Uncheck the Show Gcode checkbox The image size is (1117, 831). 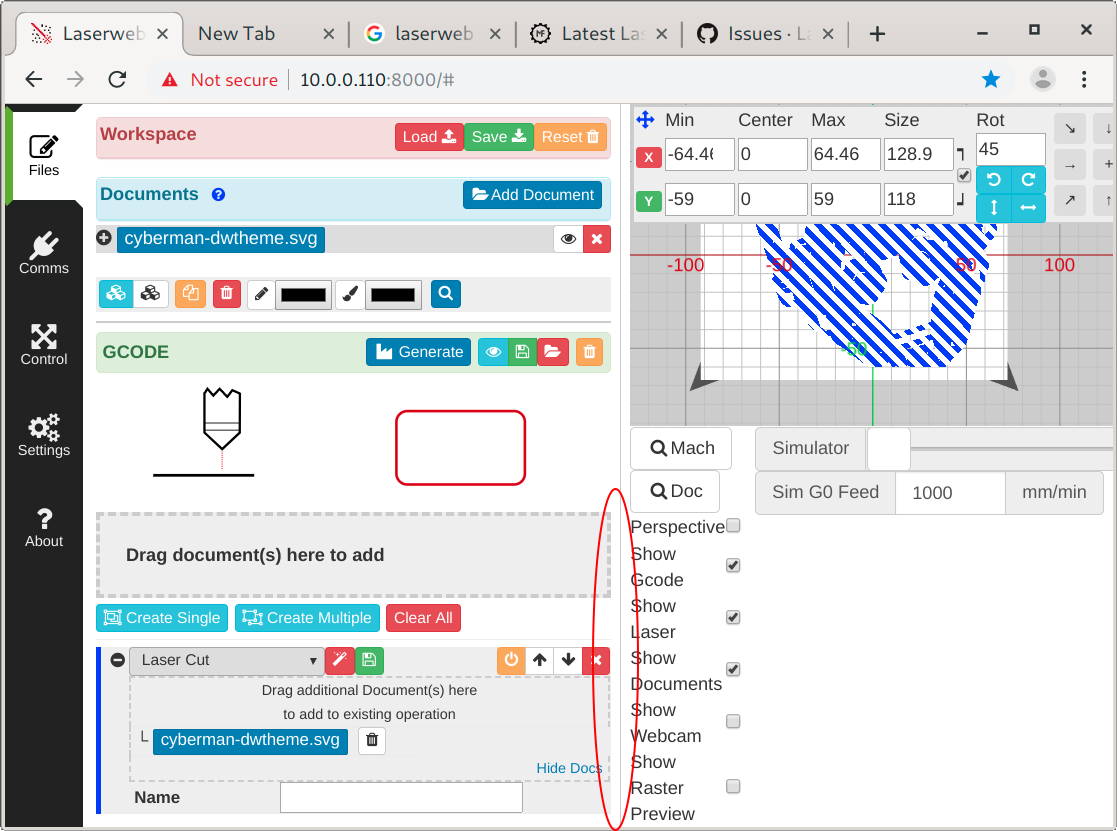(733, 565)
